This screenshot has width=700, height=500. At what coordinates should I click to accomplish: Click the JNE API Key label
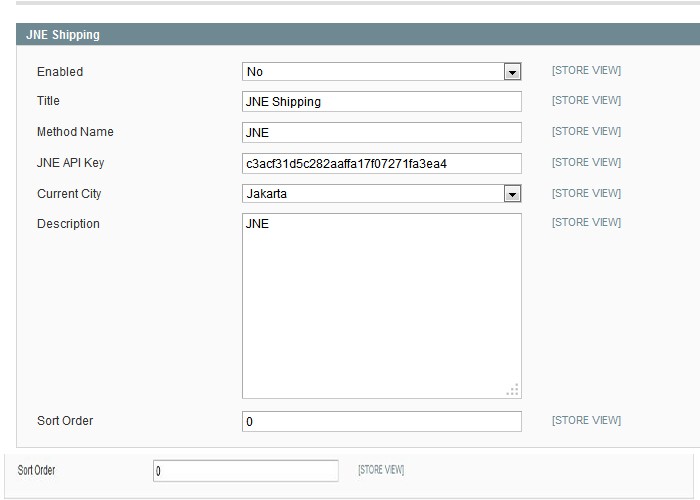pos(71,162)
